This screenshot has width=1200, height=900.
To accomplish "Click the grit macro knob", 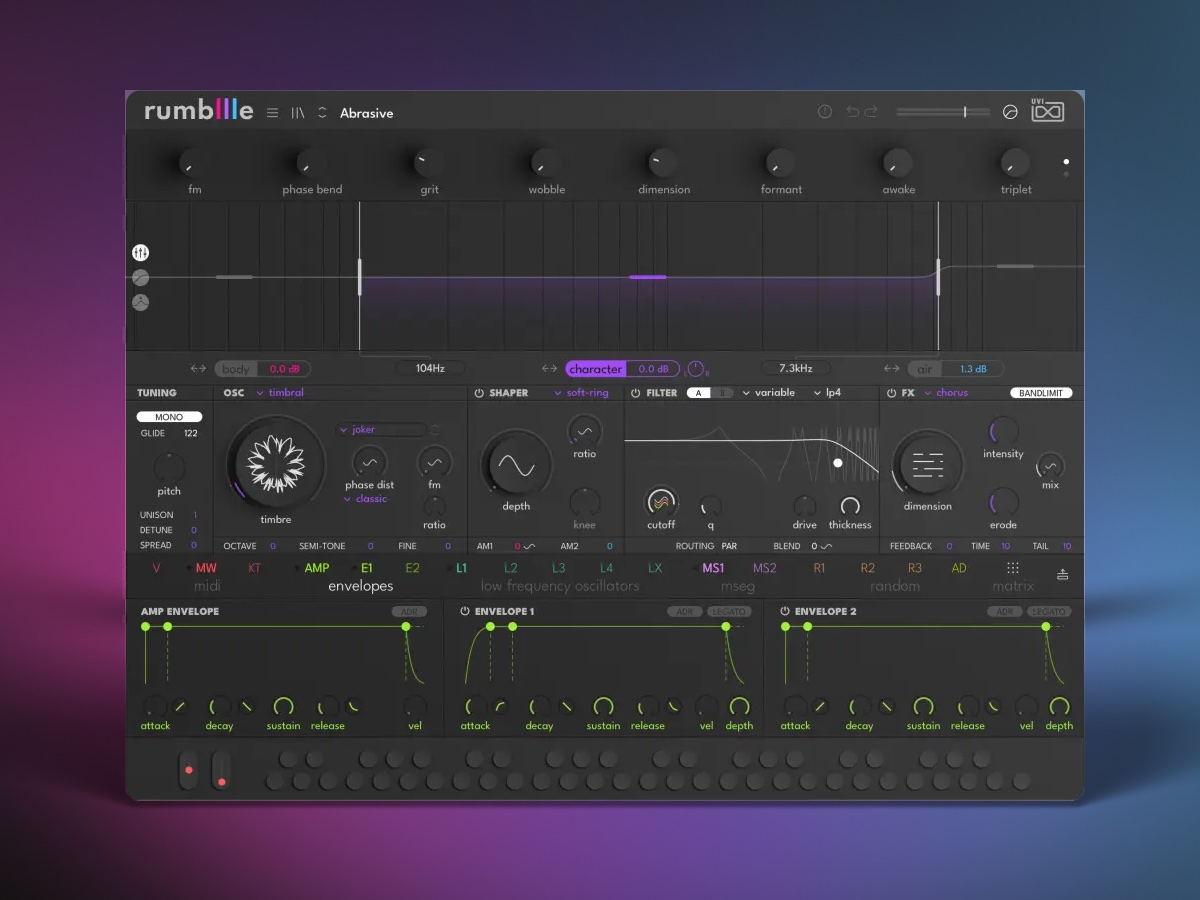I will (429, 161).
